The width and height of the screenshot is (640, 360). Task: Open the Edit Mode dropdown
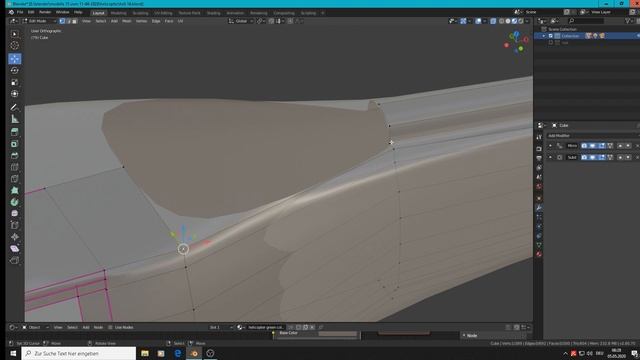(39, 21)
